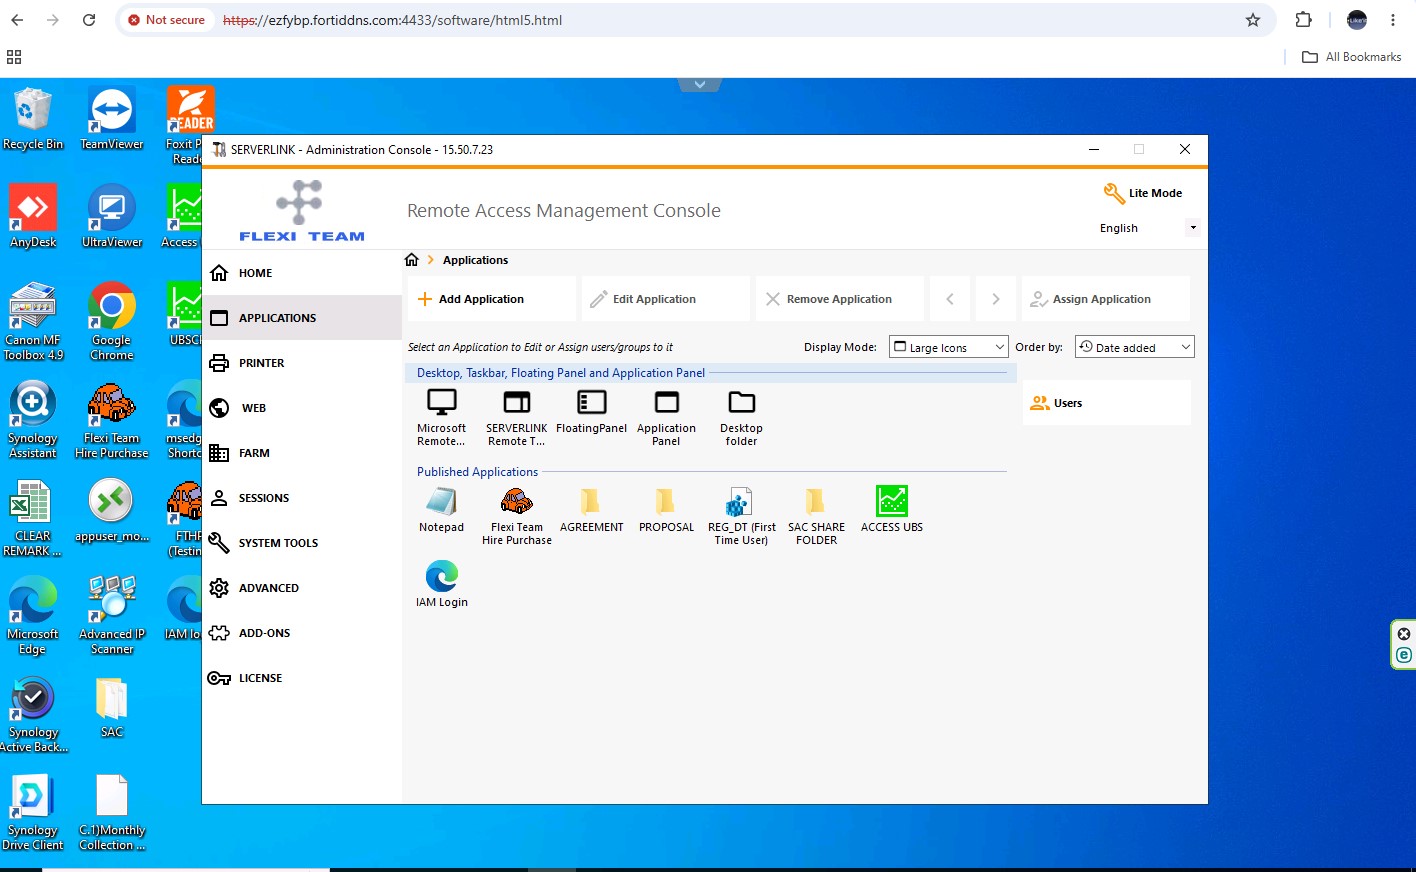Open the Notepad published application

[441, 510]
